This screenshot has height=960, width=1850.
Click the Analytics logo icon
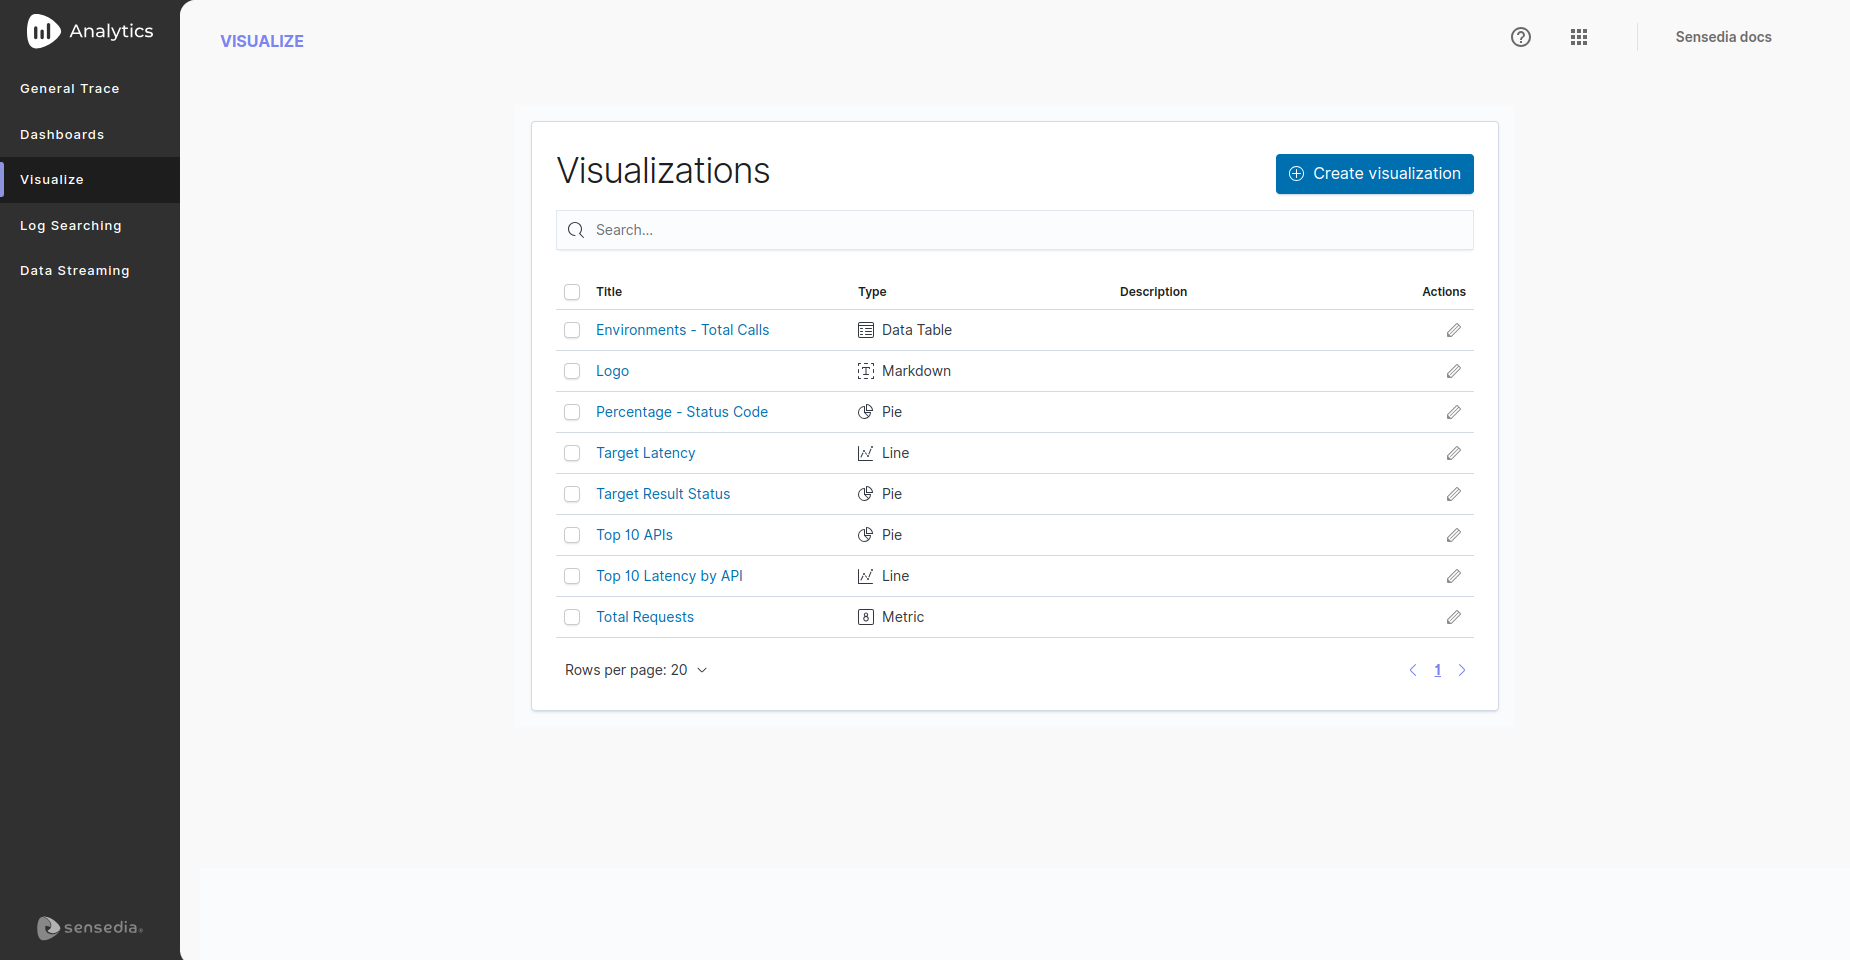[x=43, y=31]
